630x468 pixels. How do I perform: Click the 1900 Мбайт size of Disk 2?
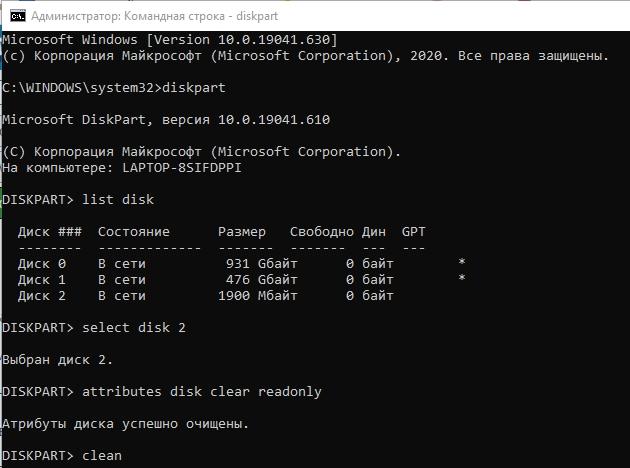click(258, 296)
